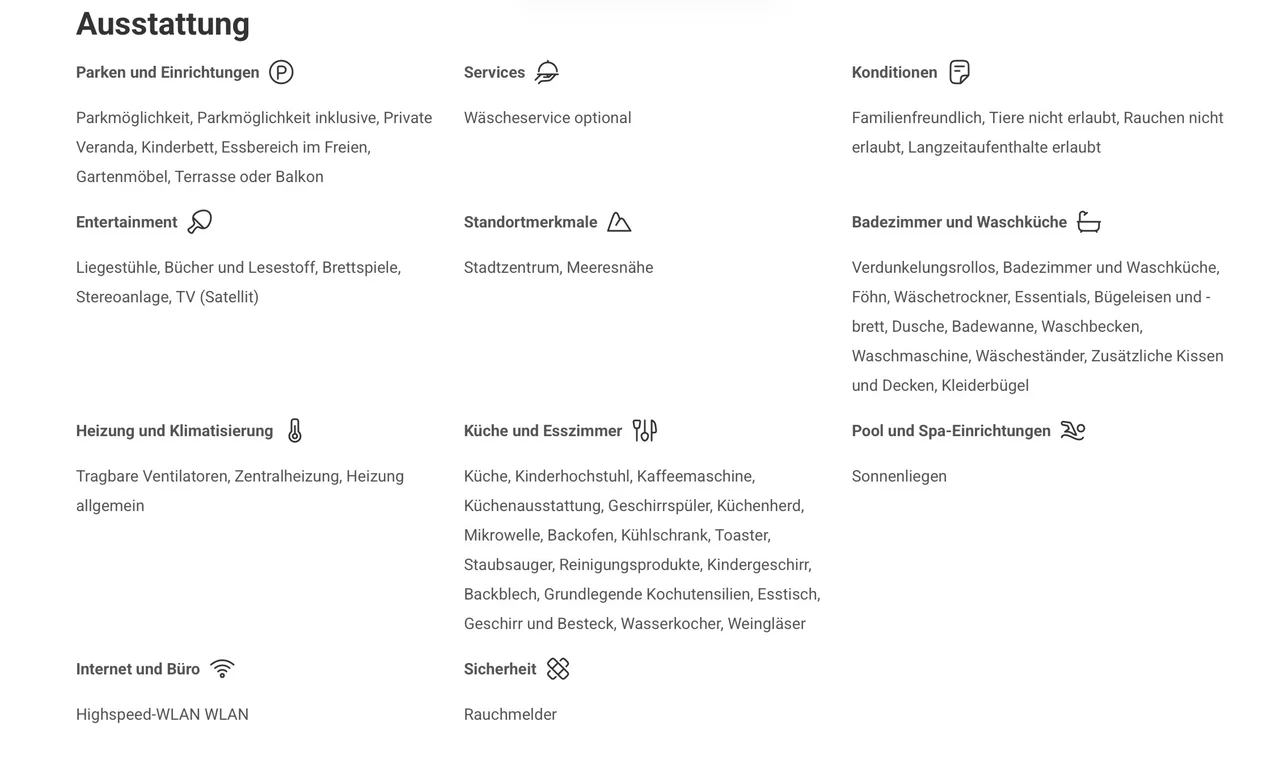Click the Highspeed-WLAN WLAN text
1280x764 pixels.
pos(162,715)
